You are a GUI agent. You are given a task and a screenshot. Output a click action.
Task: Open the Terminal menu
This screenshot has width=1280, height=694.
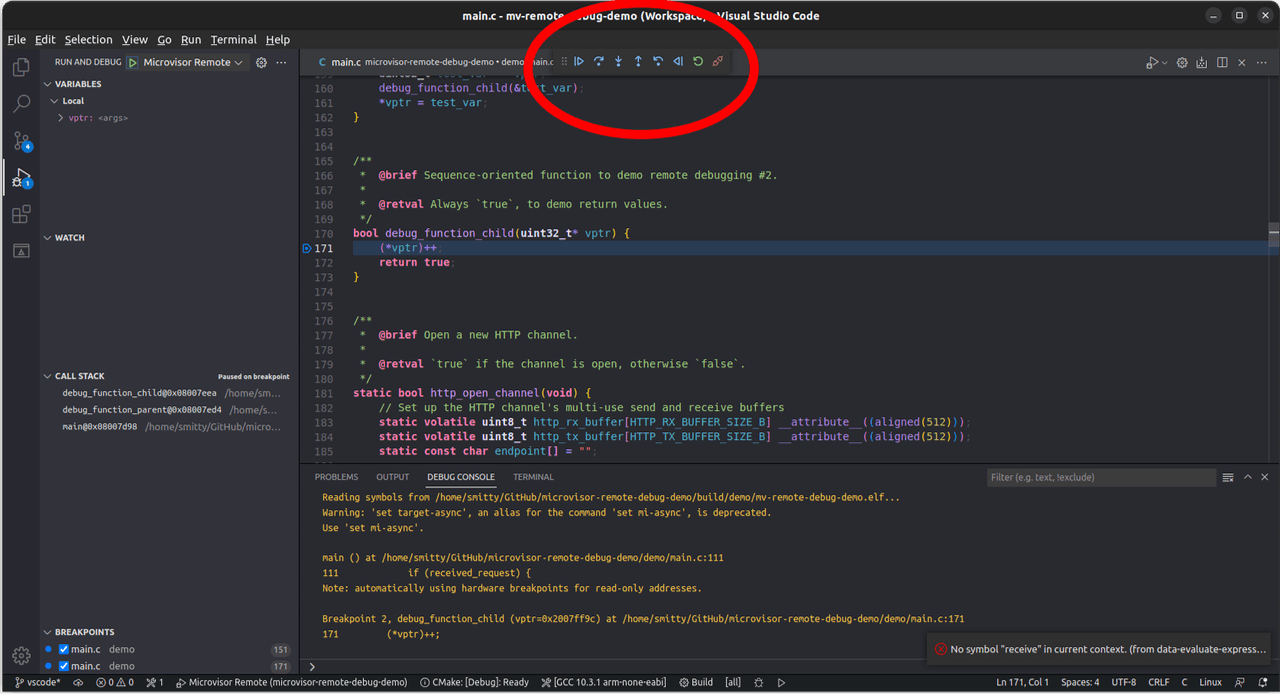tap(233, 39)
